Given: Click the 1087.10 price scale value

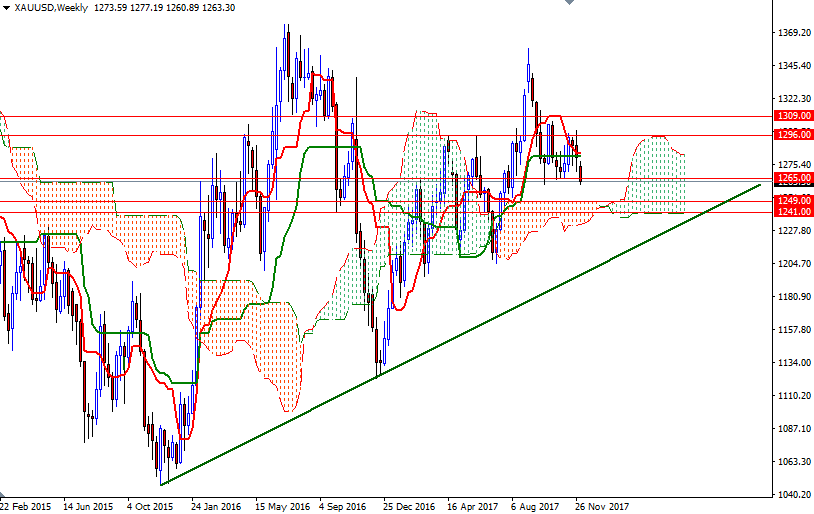Looking at the screenshot, I should (794, 428).
